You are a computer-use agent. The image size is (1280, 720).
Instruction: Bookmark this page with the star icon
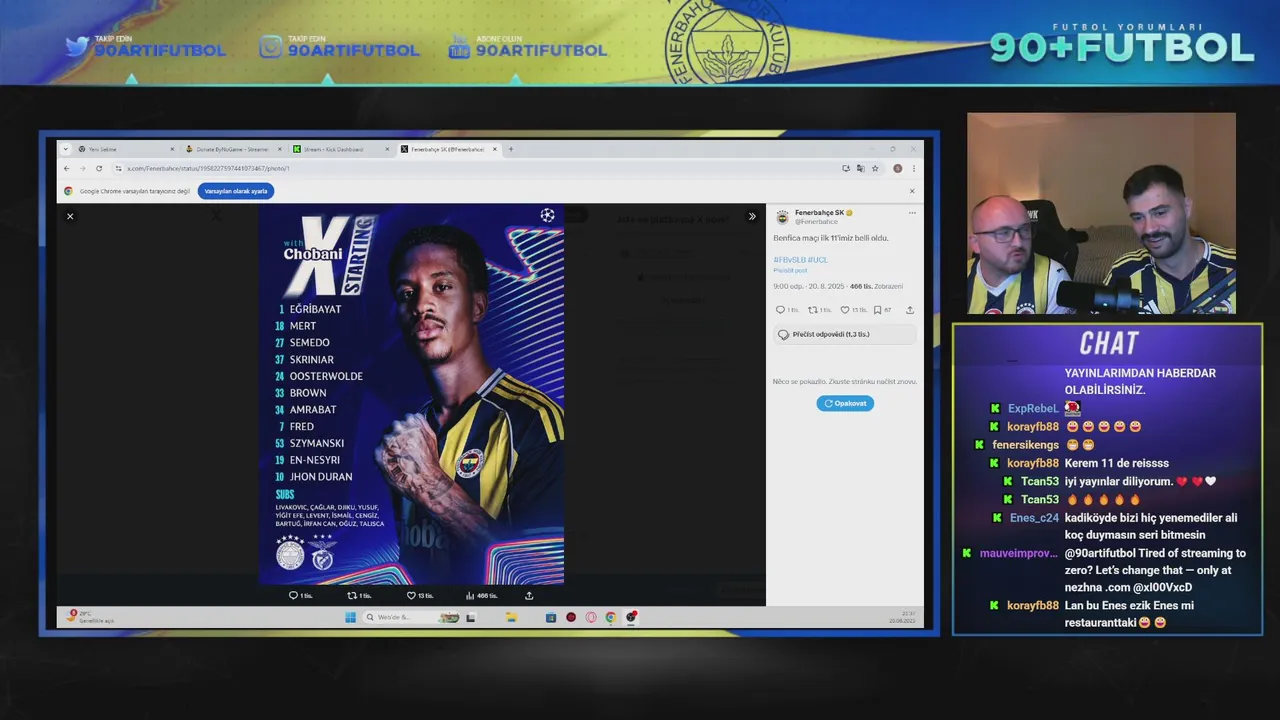[875, 168]
